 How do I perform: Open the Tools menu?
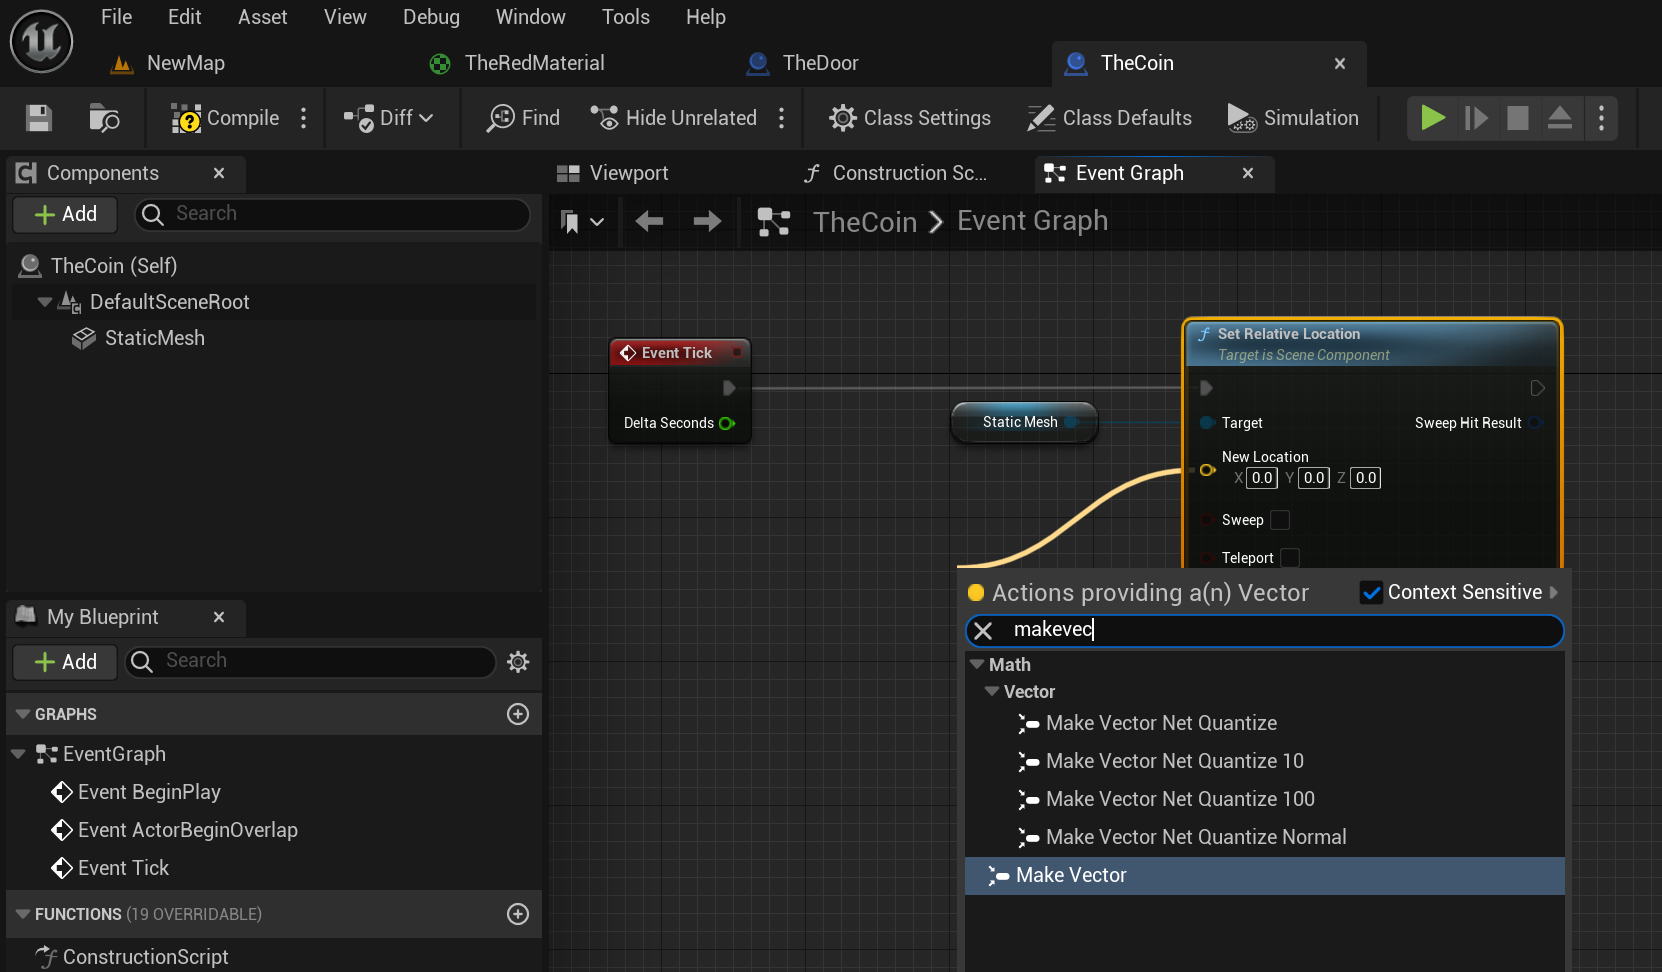[x=626, y=17]
